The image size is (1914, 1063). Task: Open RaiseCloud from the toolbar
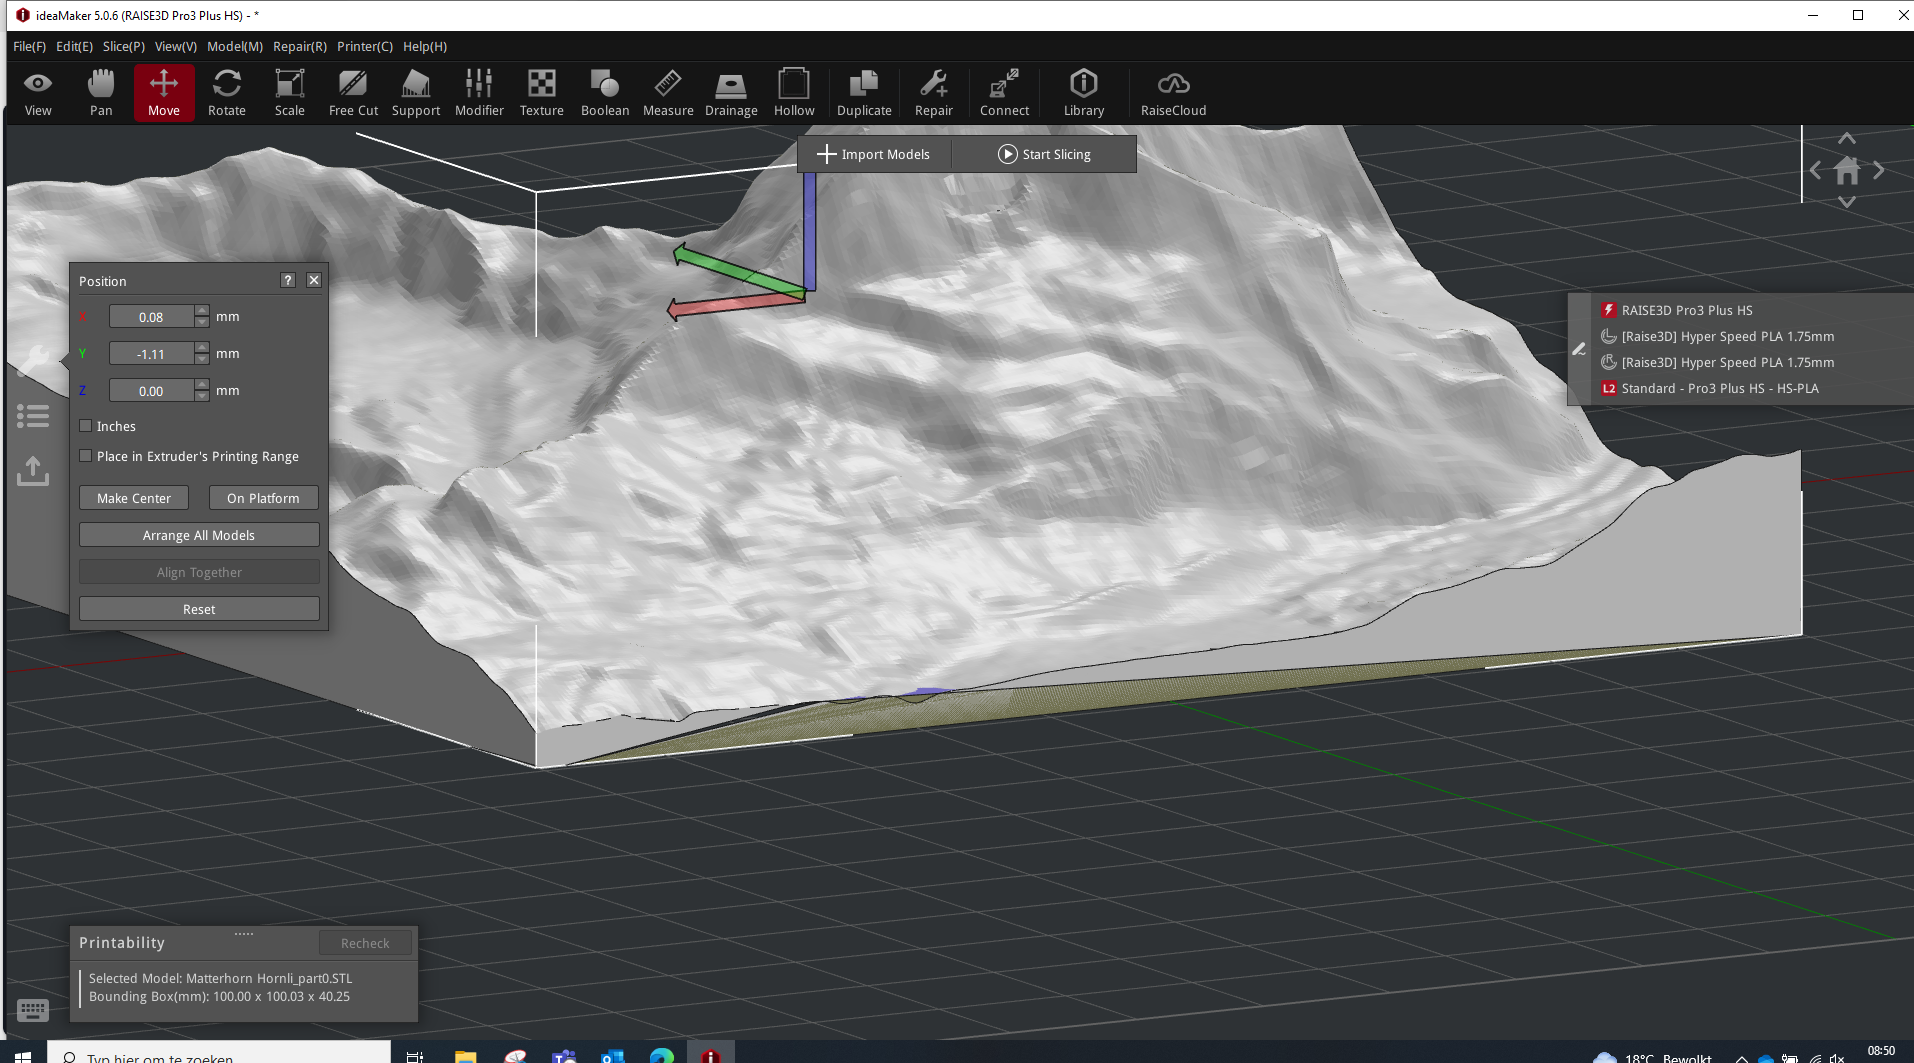tap(1173, 92)
